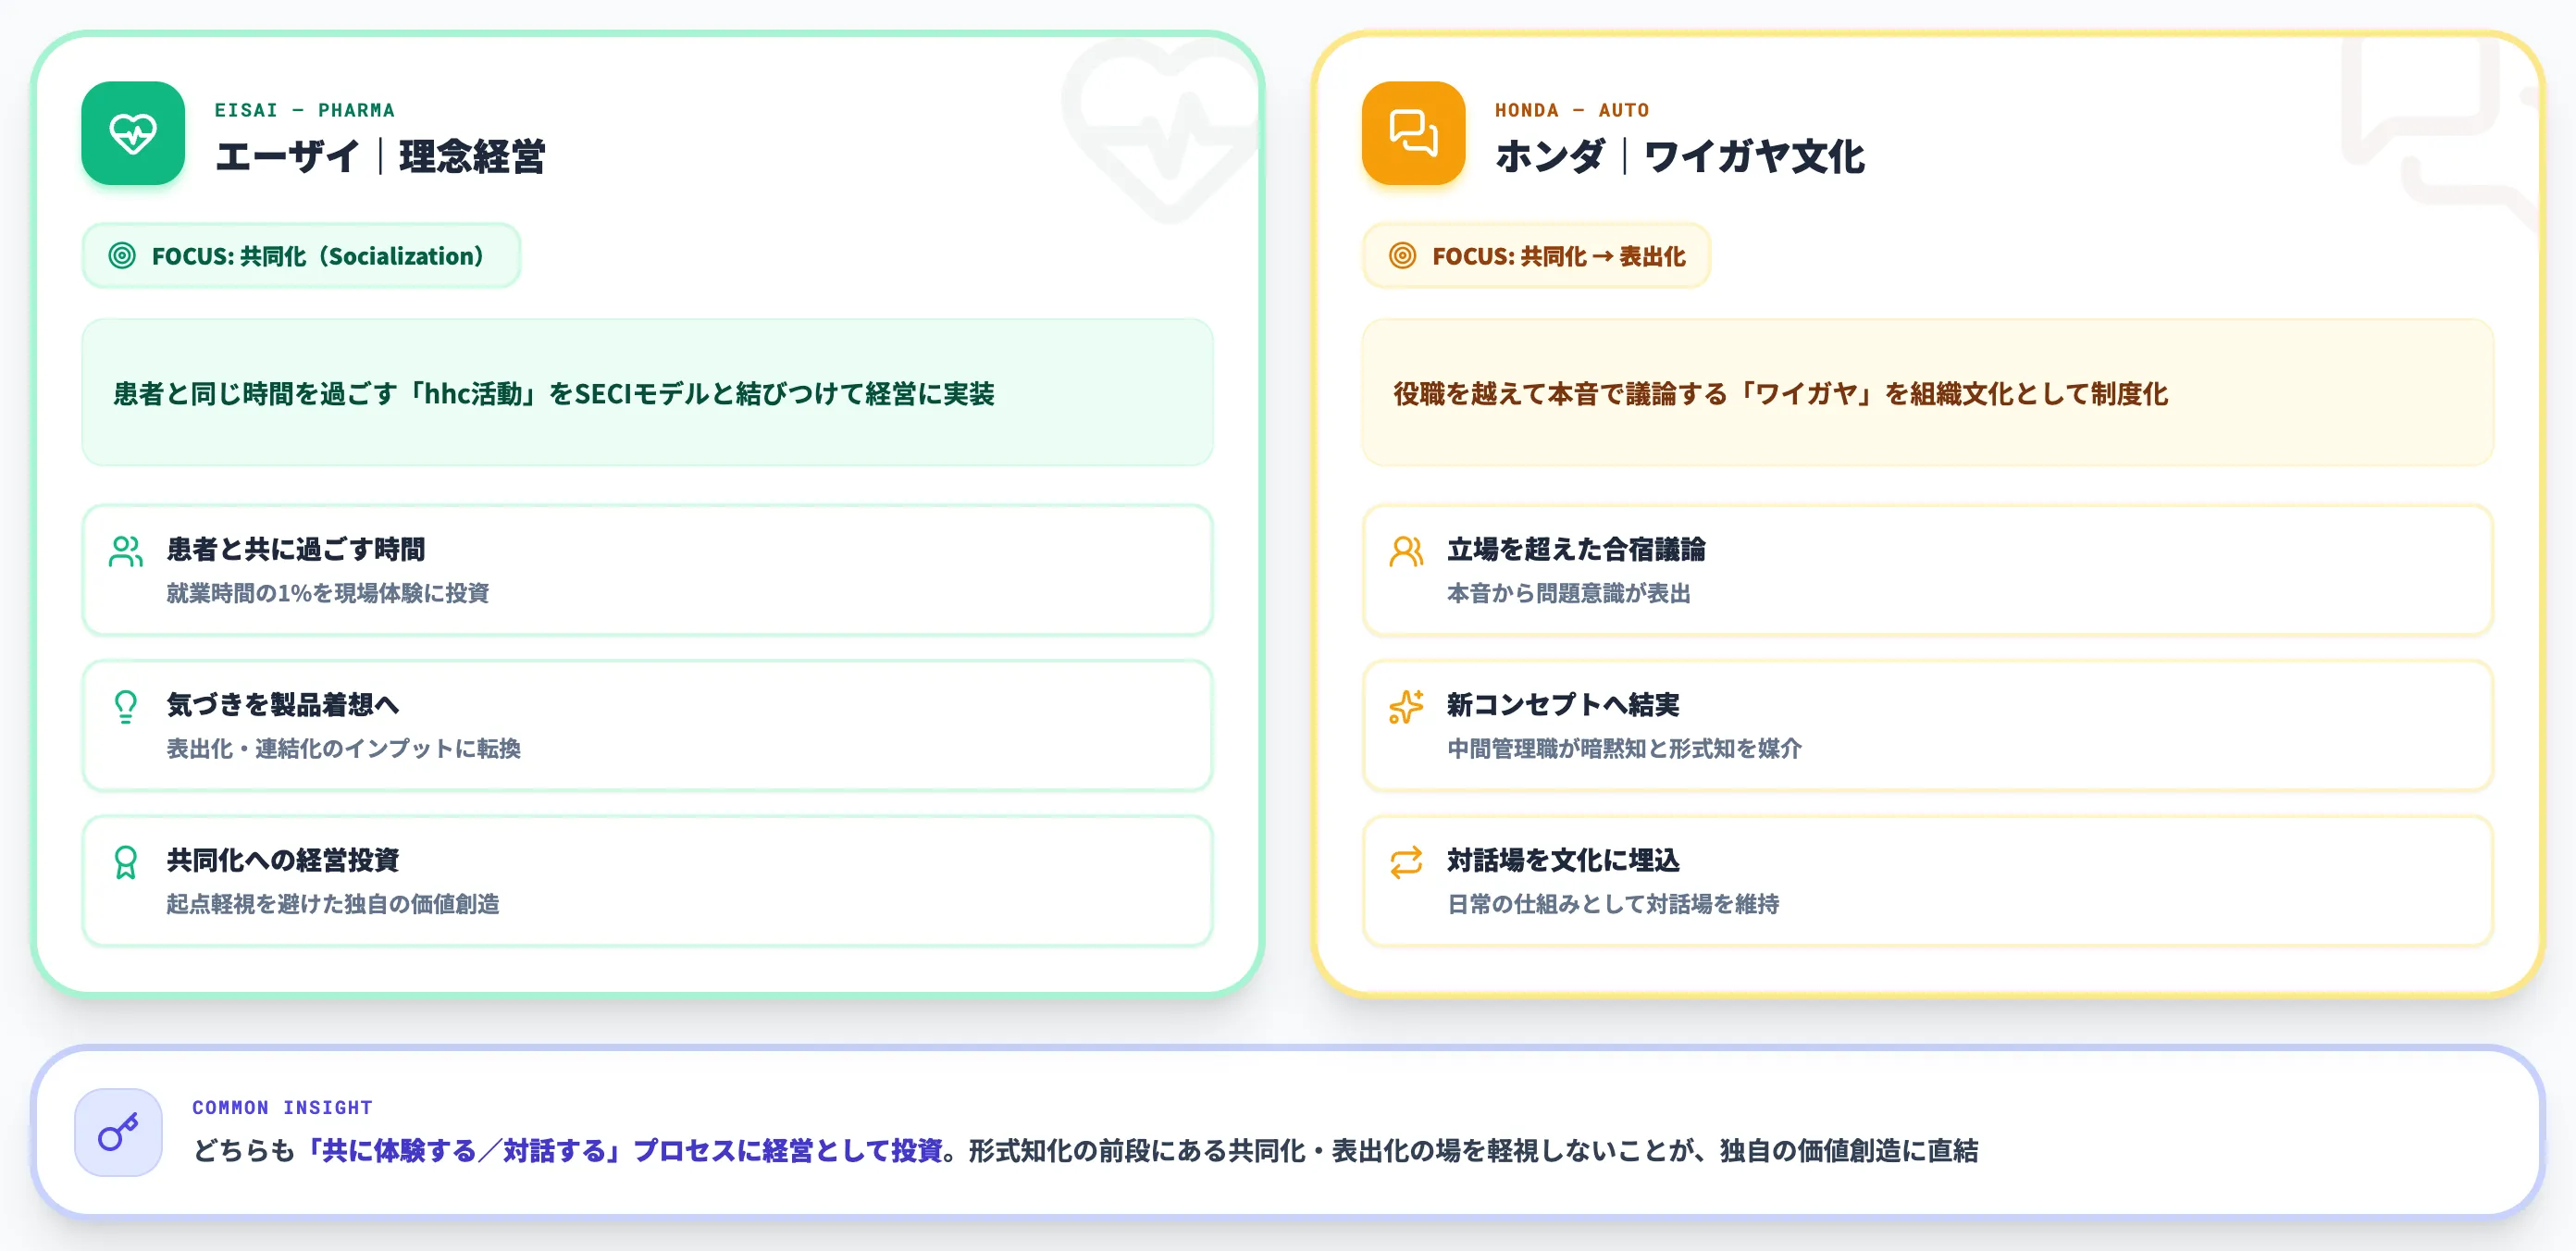
Task: Click the lightbulb icon beside 気づきを製品着想へ
Action: coord(126,707)
